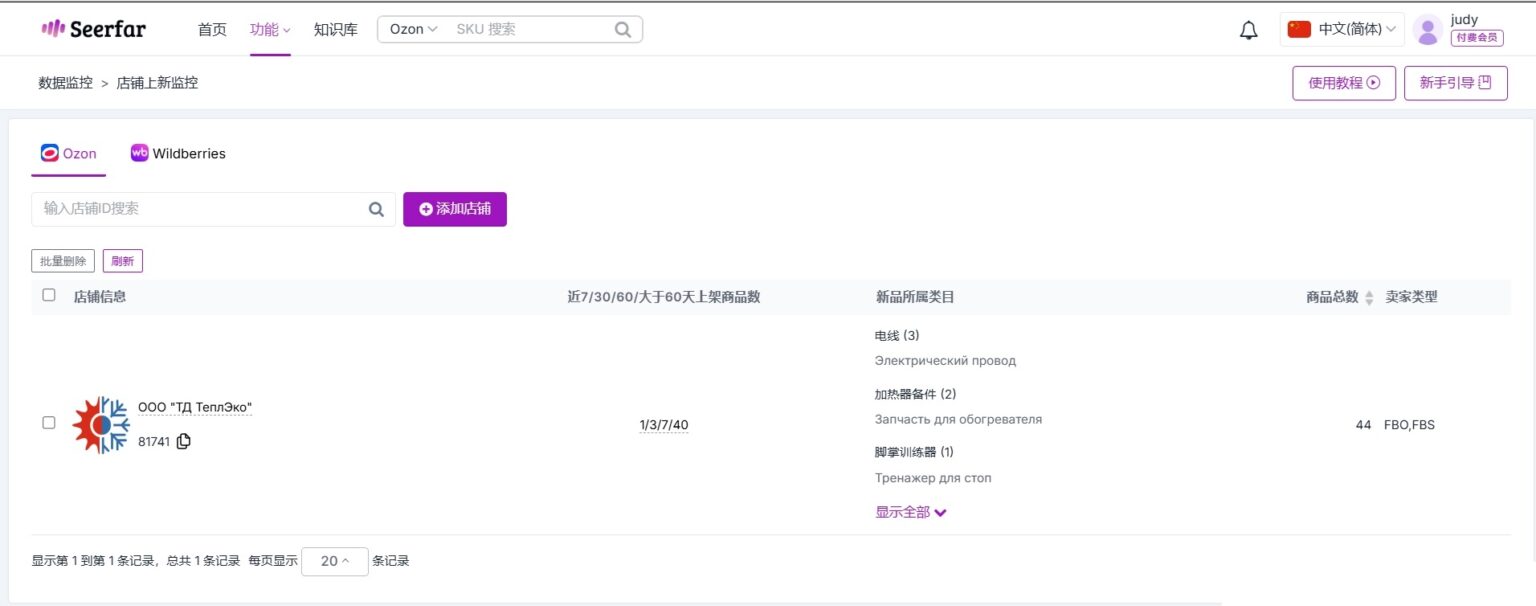Viewport: 1536px width, 606px height.
Task: Click the 添加店铺 button
Action: pyautogui.click(x=455, y=209)
